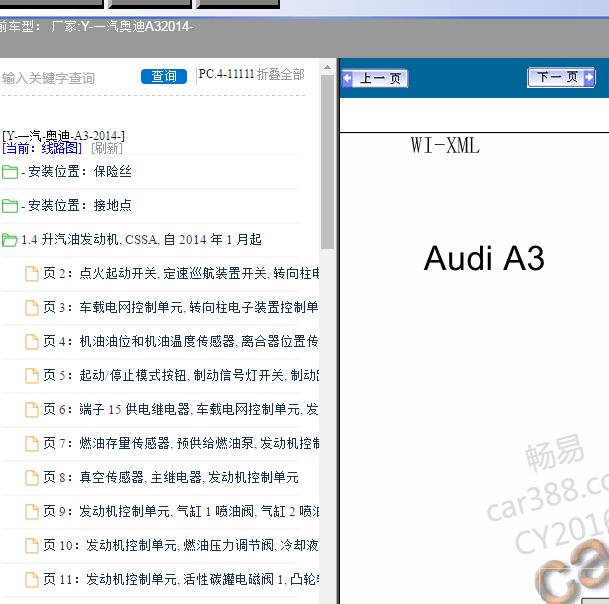Image resolution: width=609 pixels, height=604 pixels.
Task: Go to previous page with 上一页
Action: coord(375,78)
